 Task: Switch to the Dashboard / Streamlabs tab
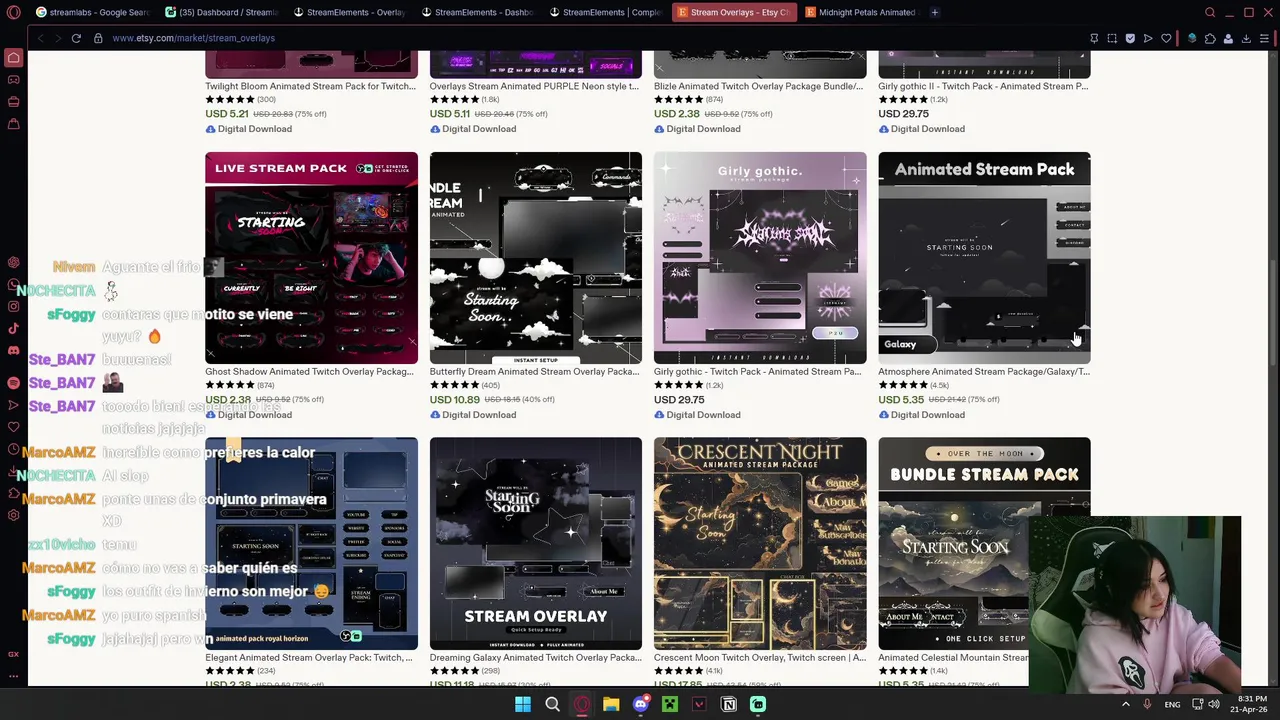click(221, 12)
